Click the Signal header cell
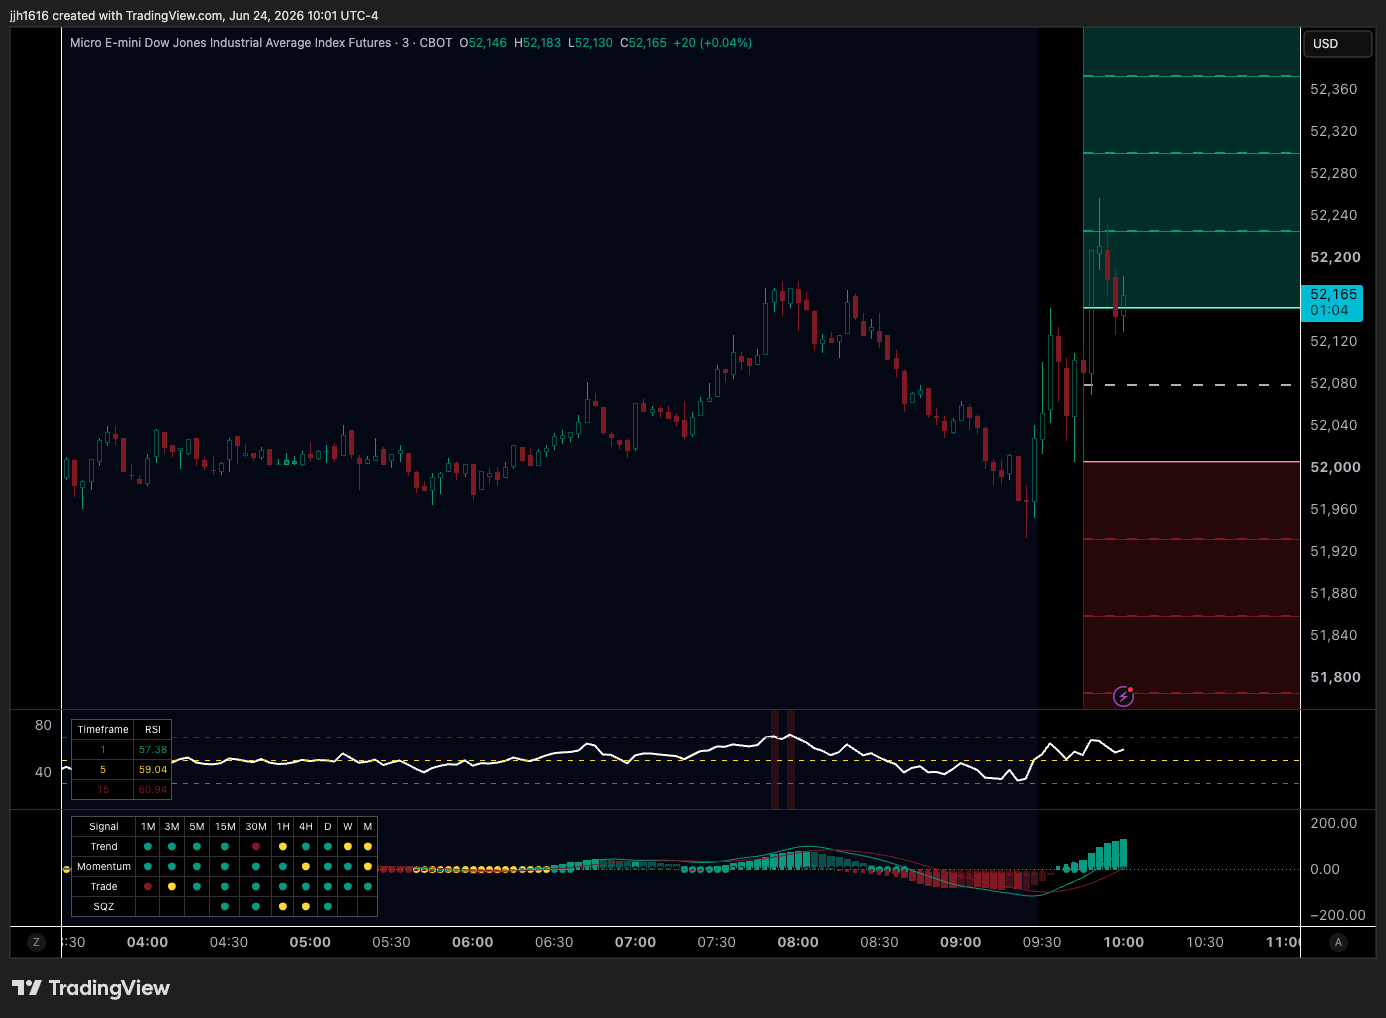 point(104,827)
